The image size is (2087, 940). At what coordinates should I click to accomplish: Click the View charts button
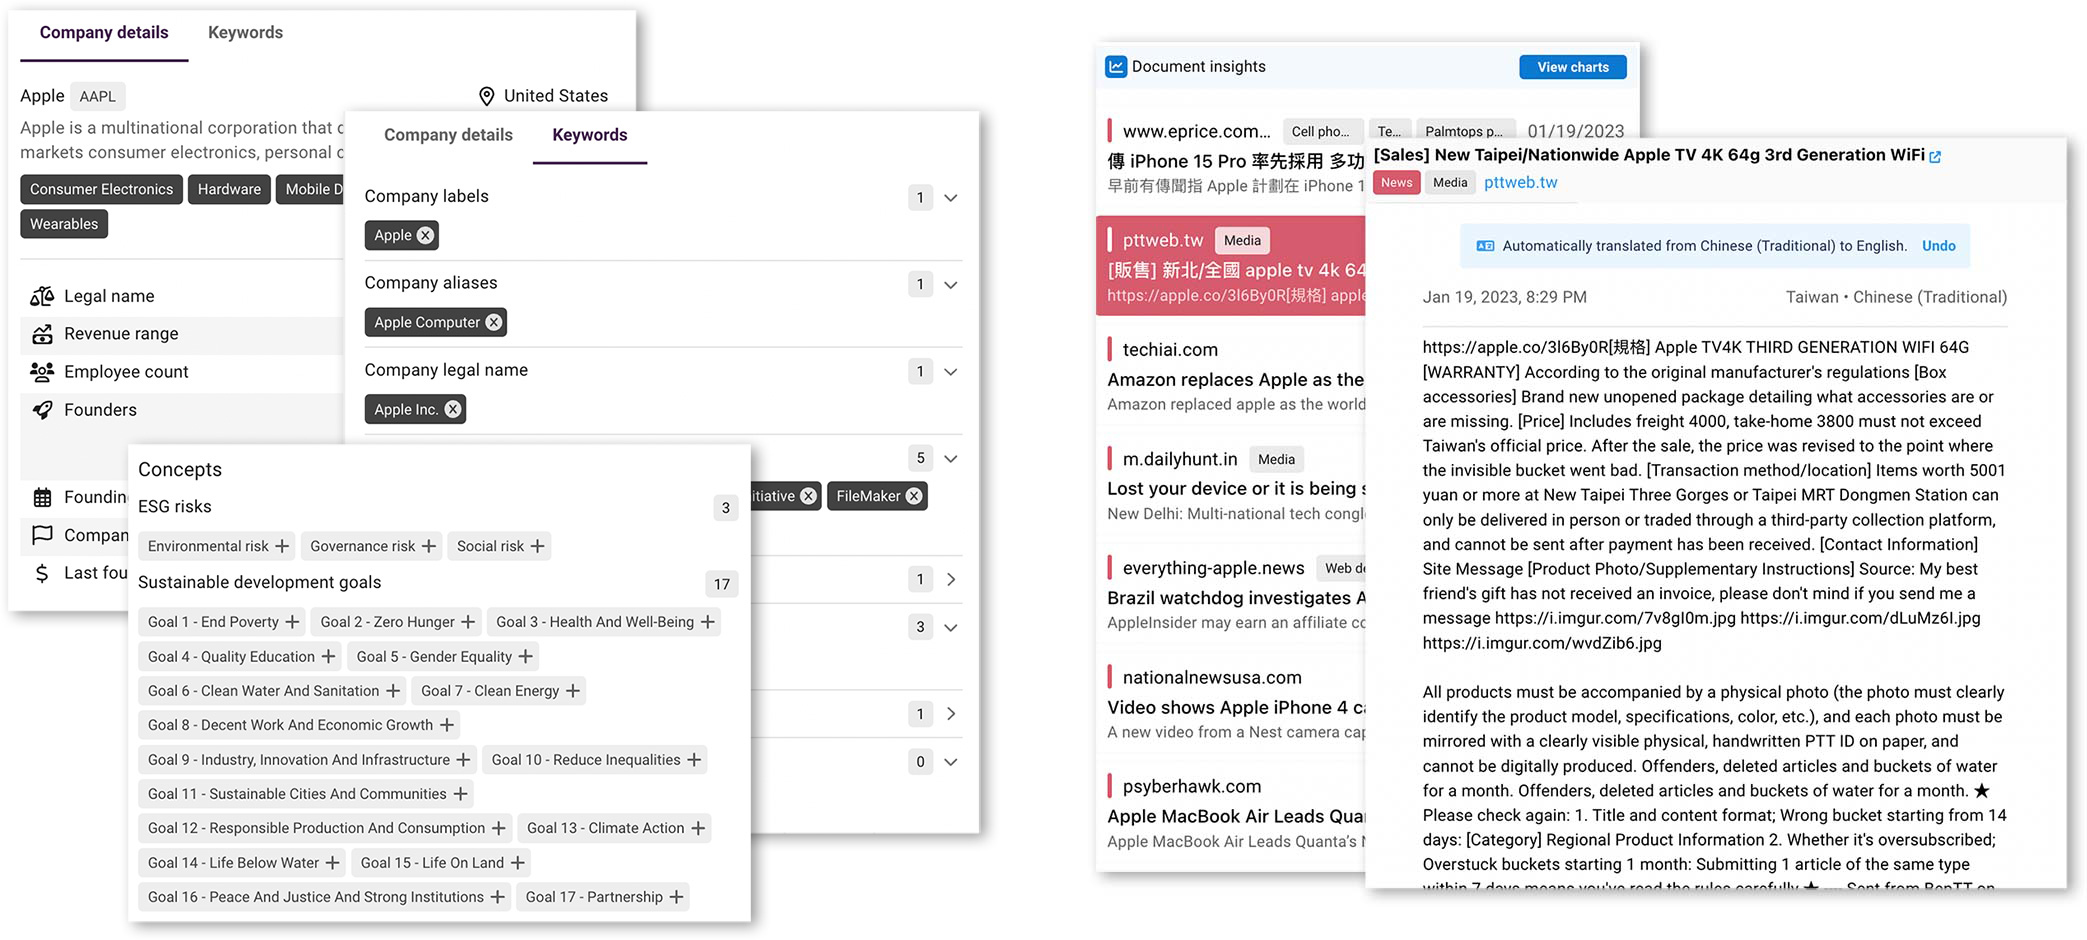[x=1573, y=67]
